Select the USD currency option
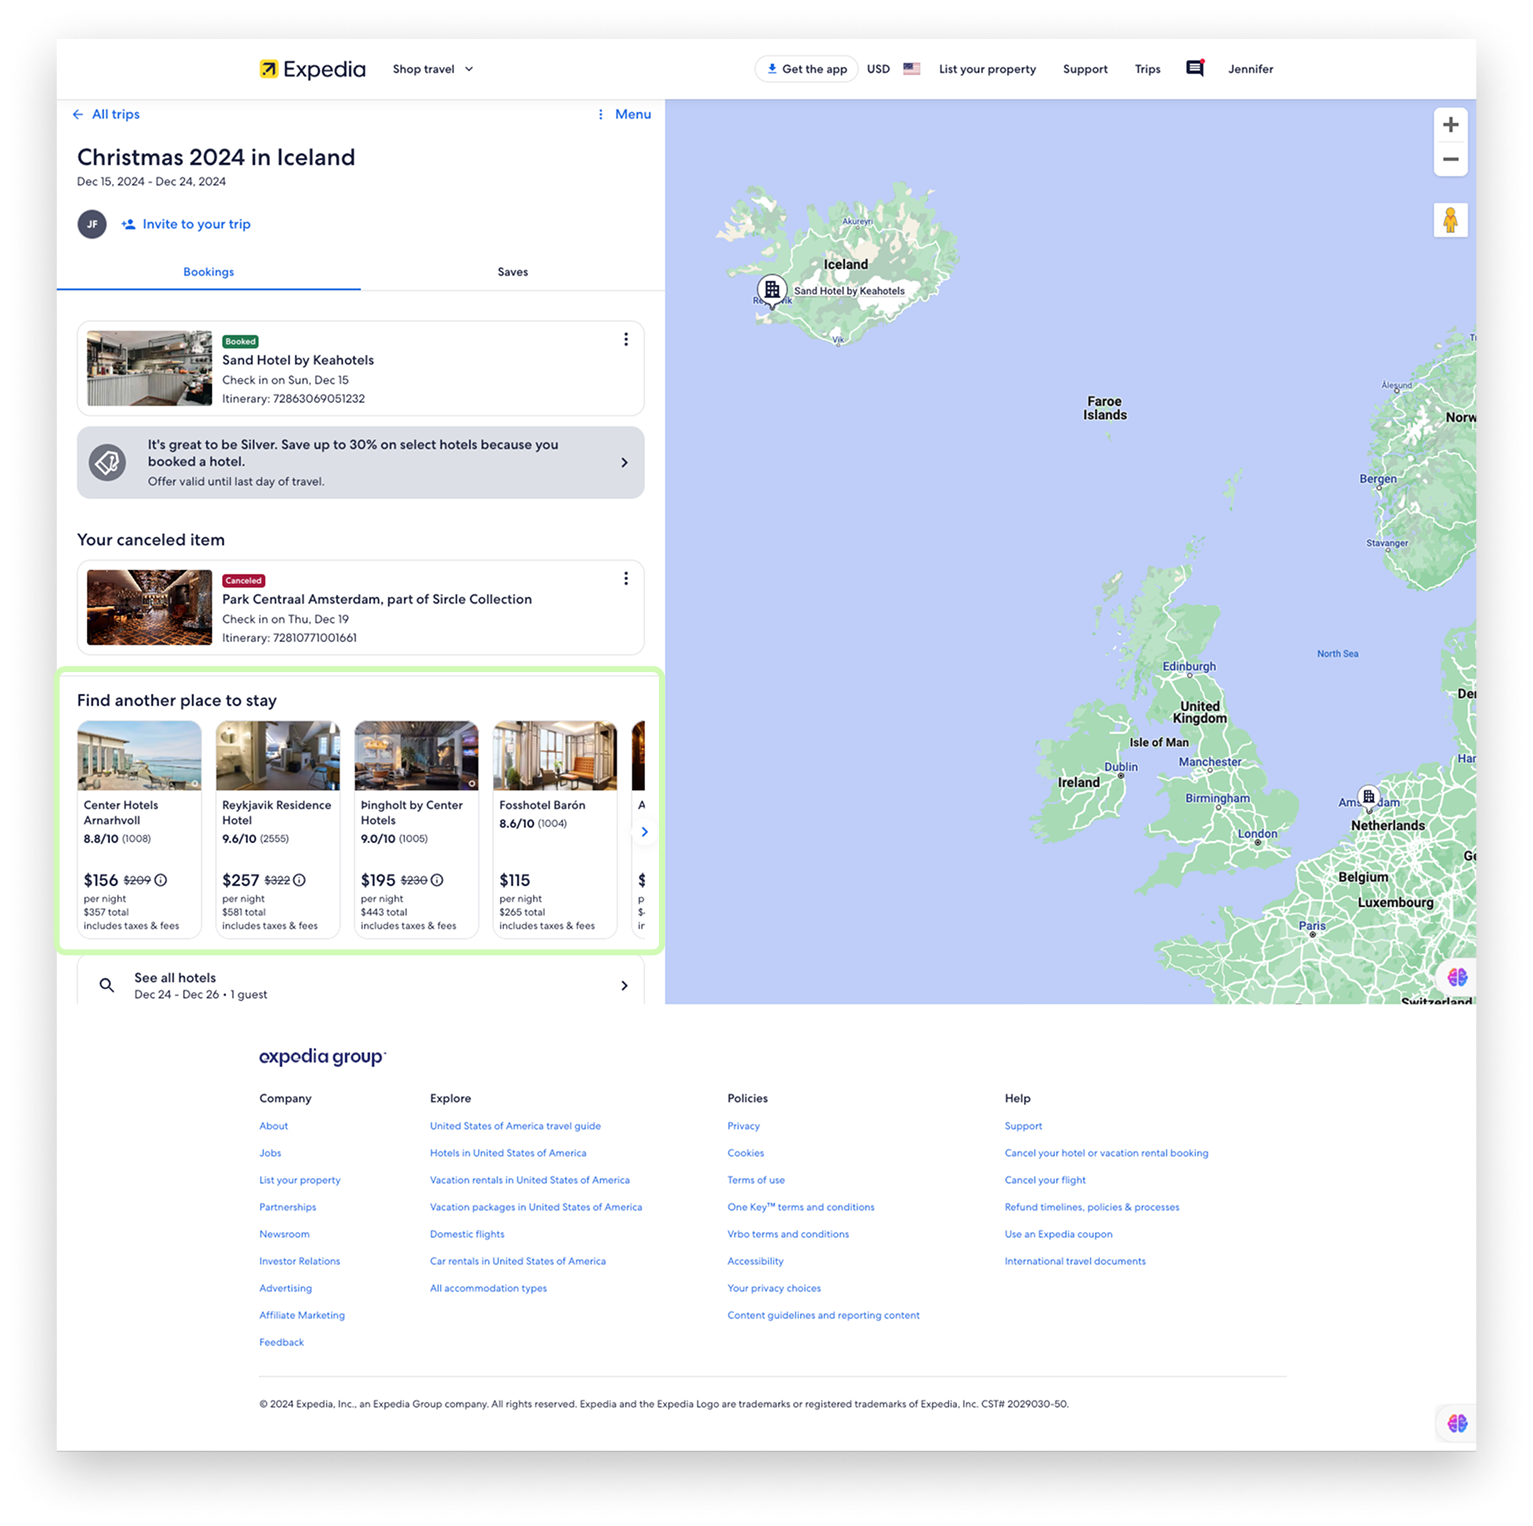Viewport: 1533px width, 1526px height. tap(878, 69)
